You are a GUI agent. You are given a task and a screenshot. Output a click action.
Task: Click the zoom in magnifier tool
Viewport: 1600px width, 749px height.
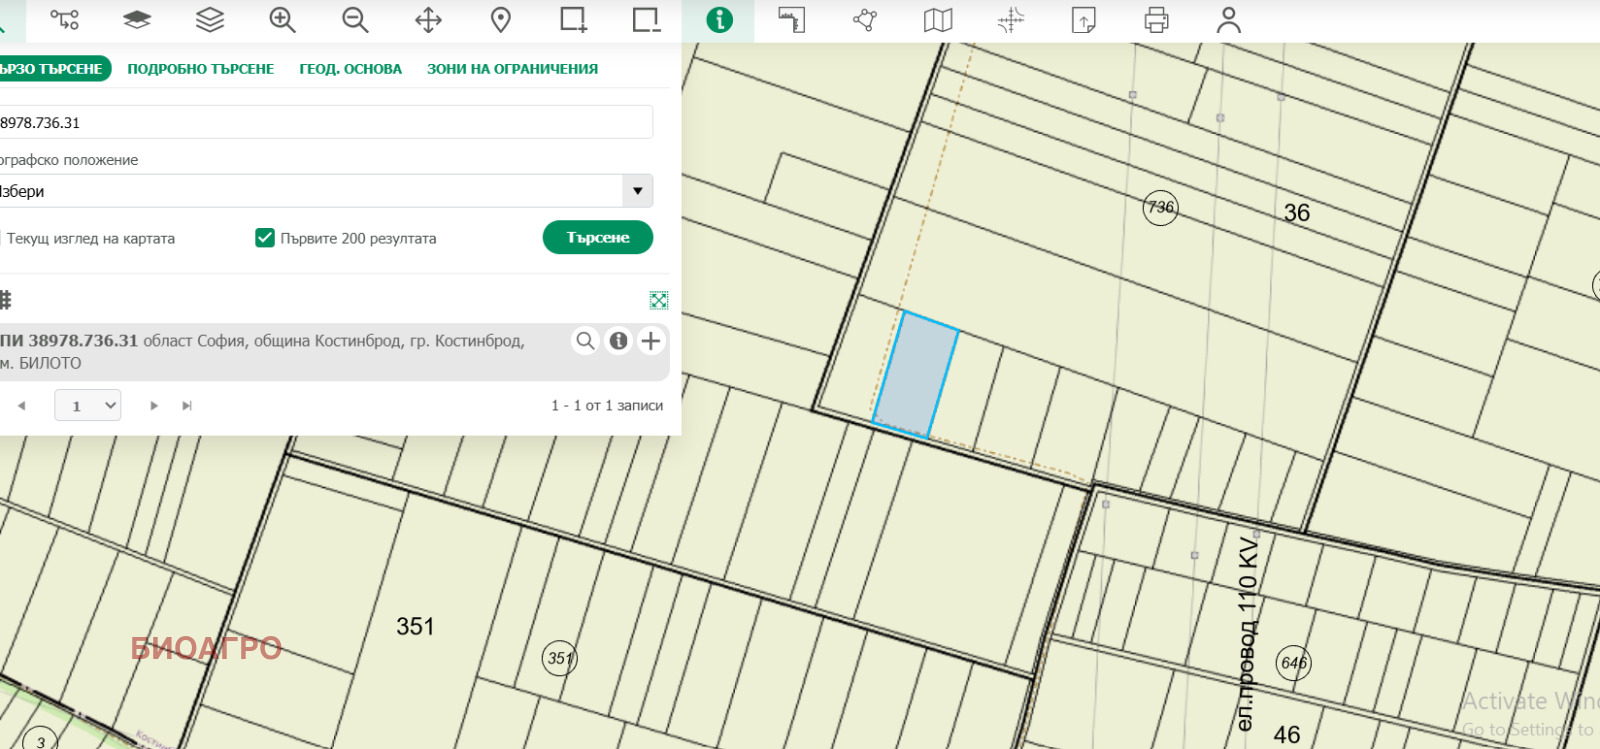[x=282, y=20]
